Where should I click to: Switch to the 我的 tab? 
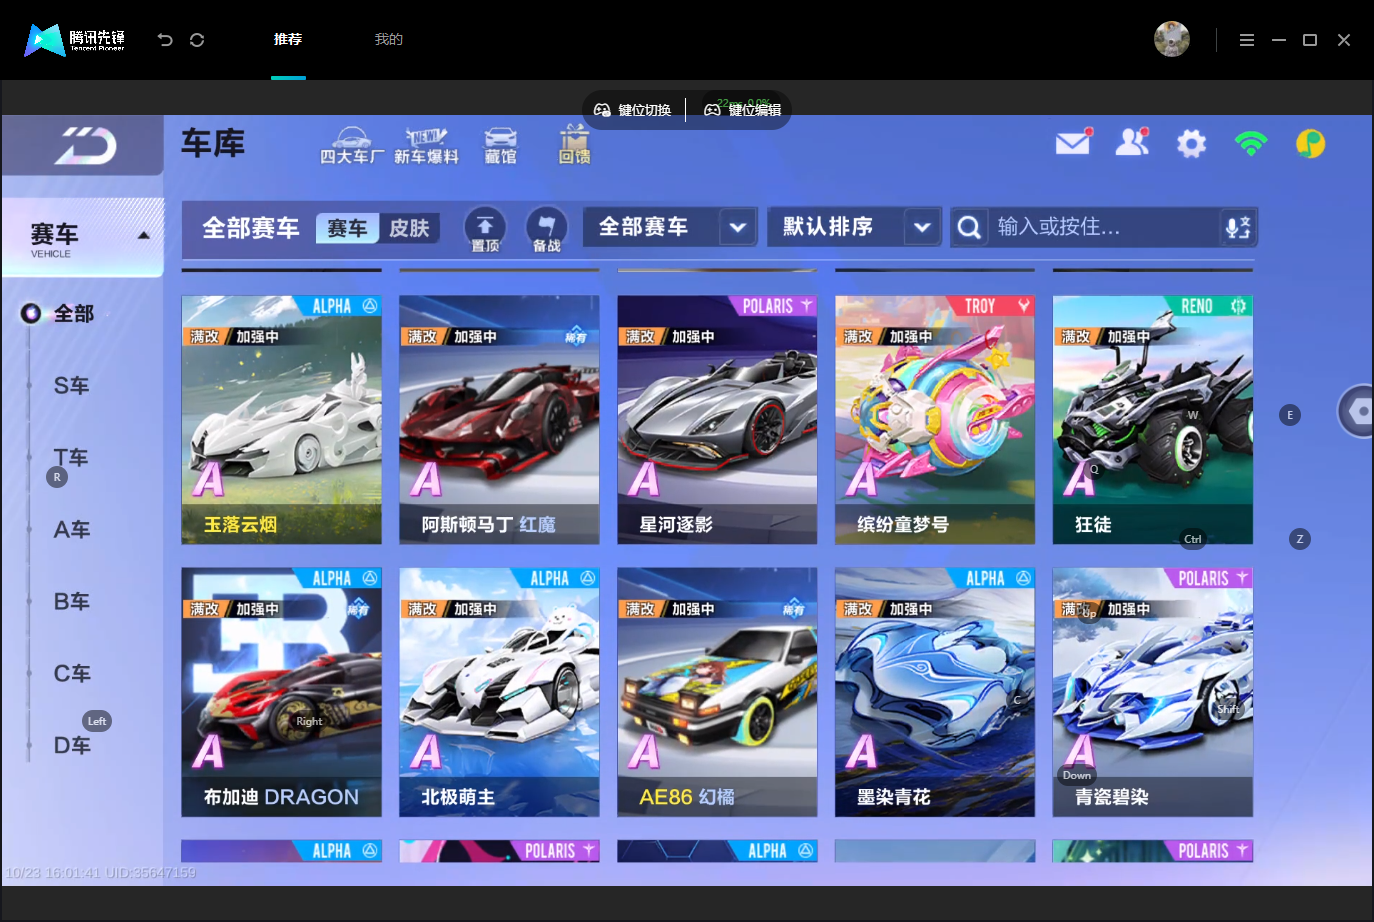click(388, 39)
